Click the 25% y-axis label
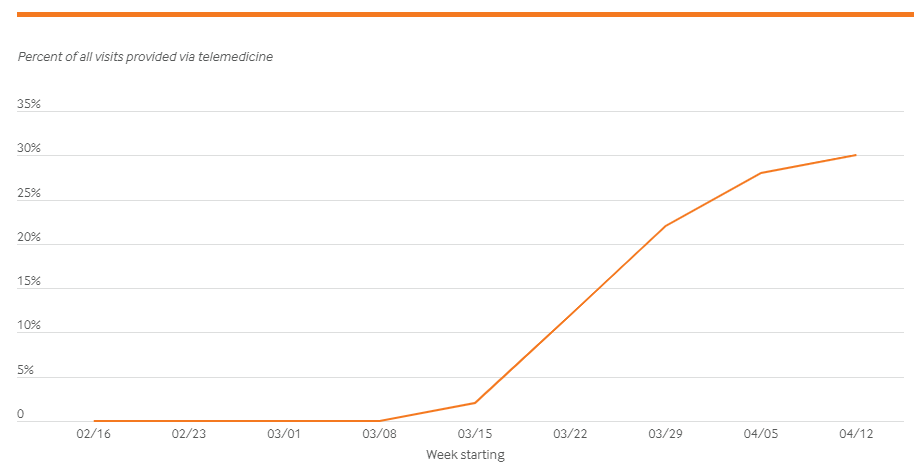Screen dimensions: 923x470 [x=29, y=193]
